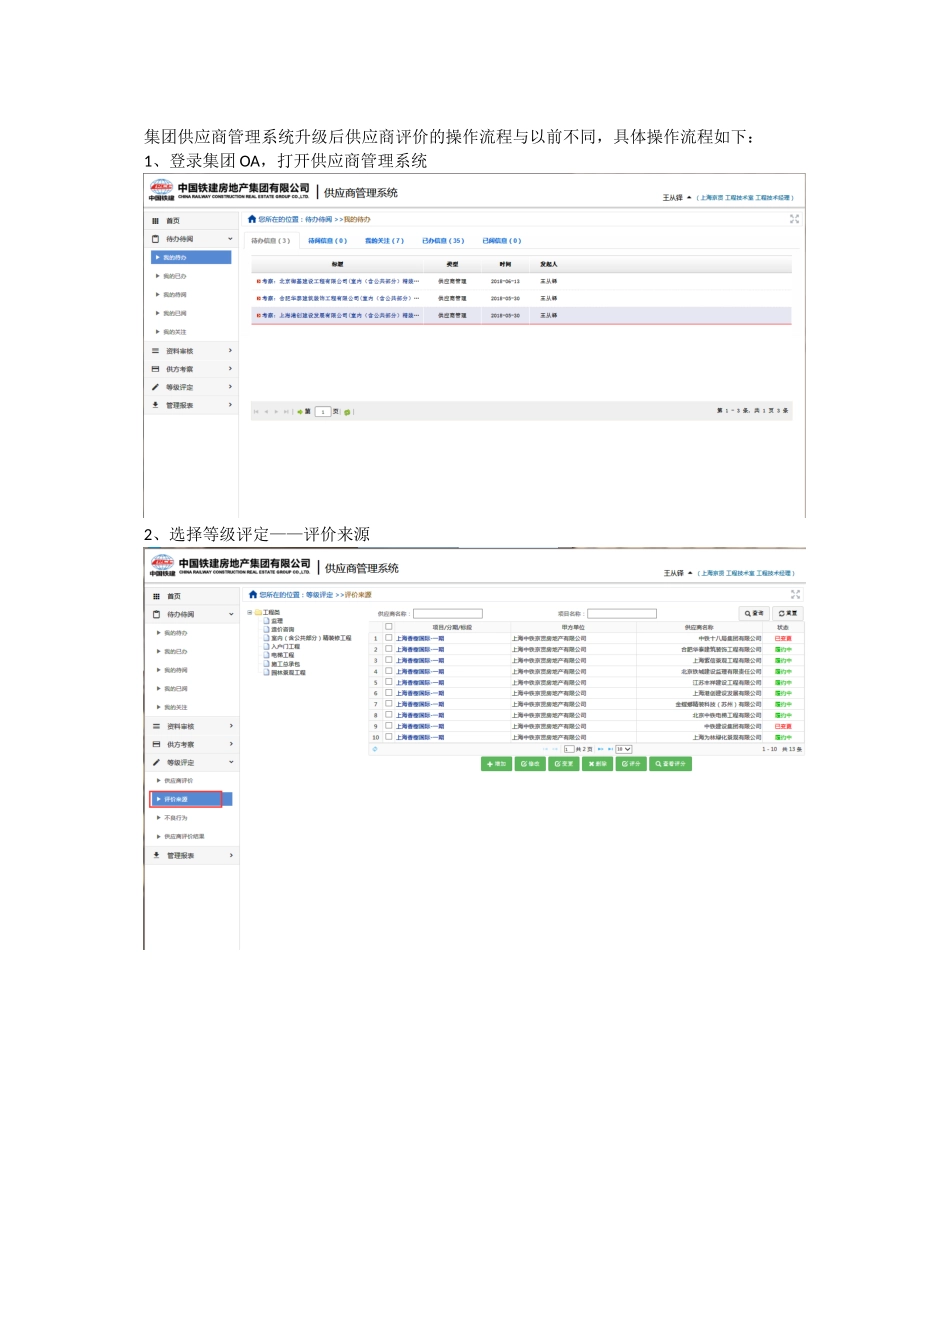Select 电梯工程 tree node
This screenshot has height=1344, width=950.
283,655
